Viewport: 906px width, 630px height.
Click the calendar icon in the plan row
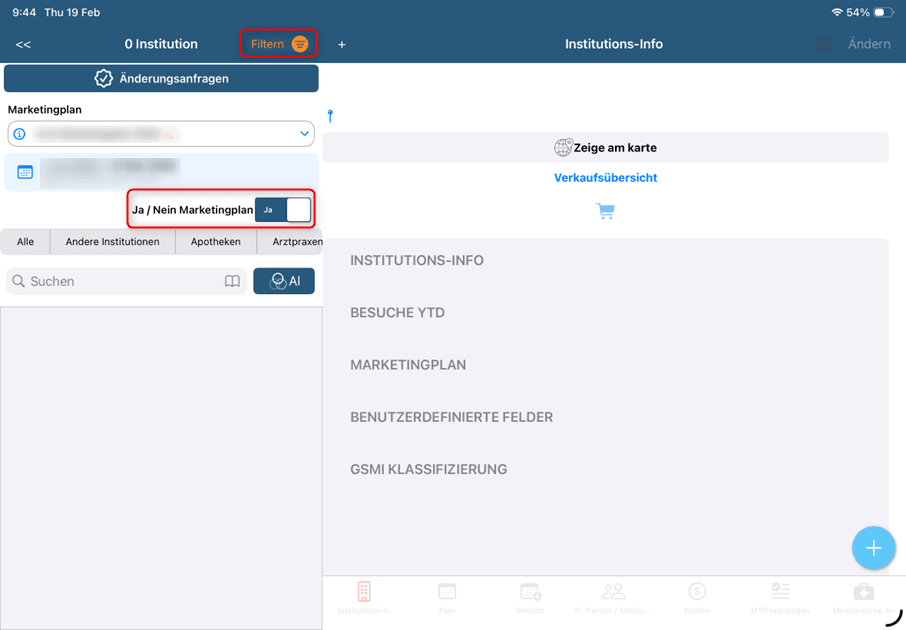(25, 172)
